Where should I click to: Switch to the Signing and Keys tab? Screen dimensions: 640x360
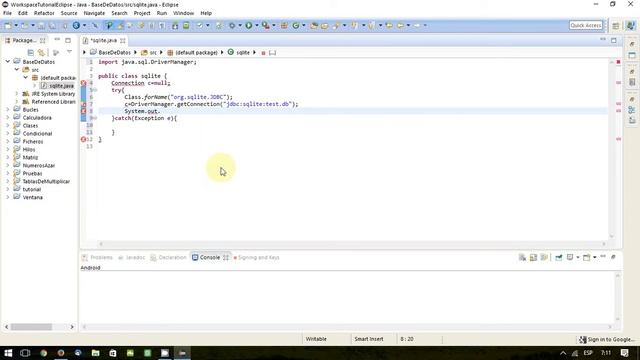click(x=256, y=257)
